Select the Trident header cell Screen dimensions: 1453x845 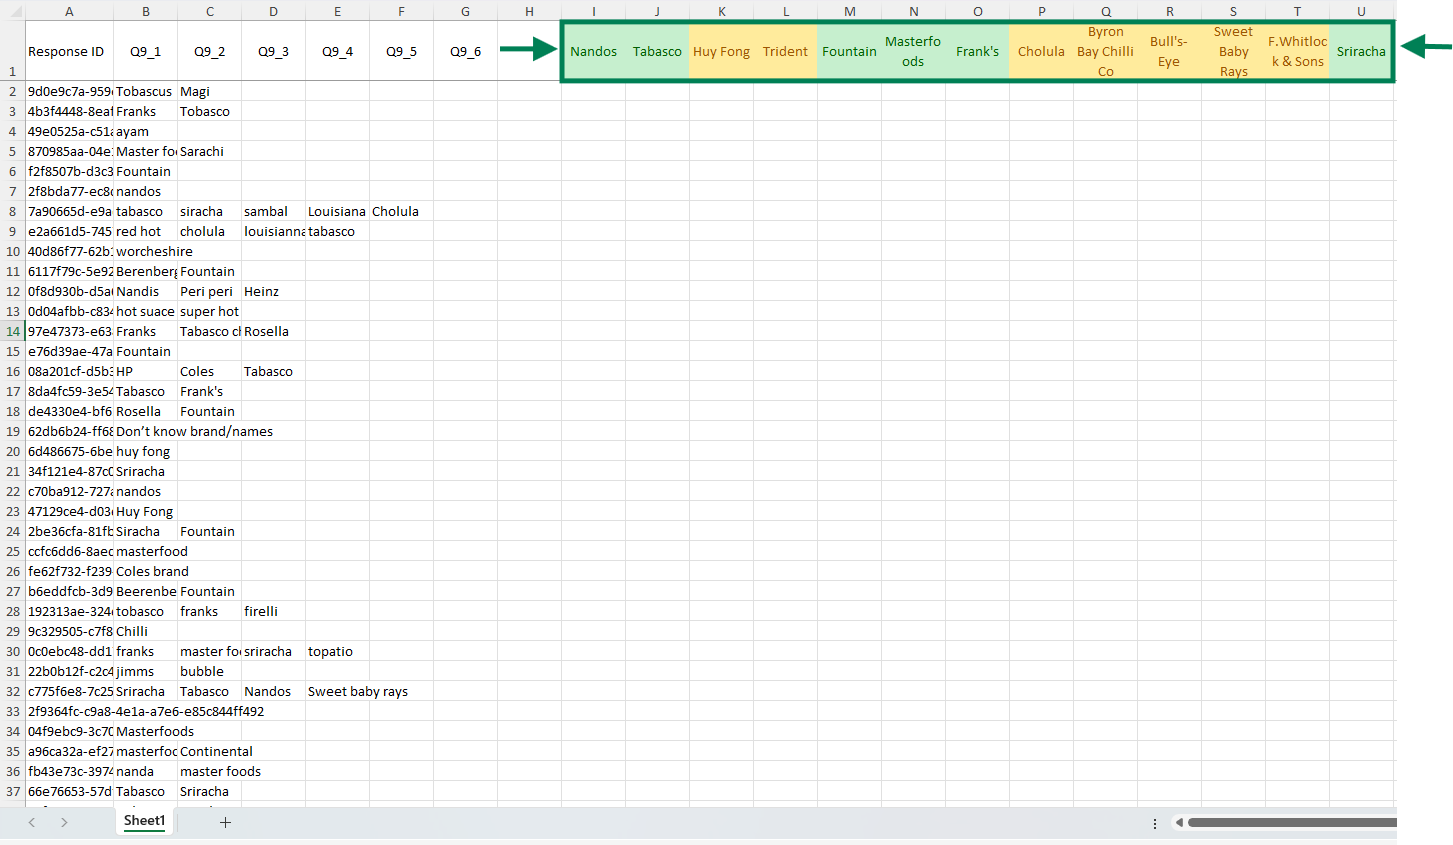click(x=785, y=51)
